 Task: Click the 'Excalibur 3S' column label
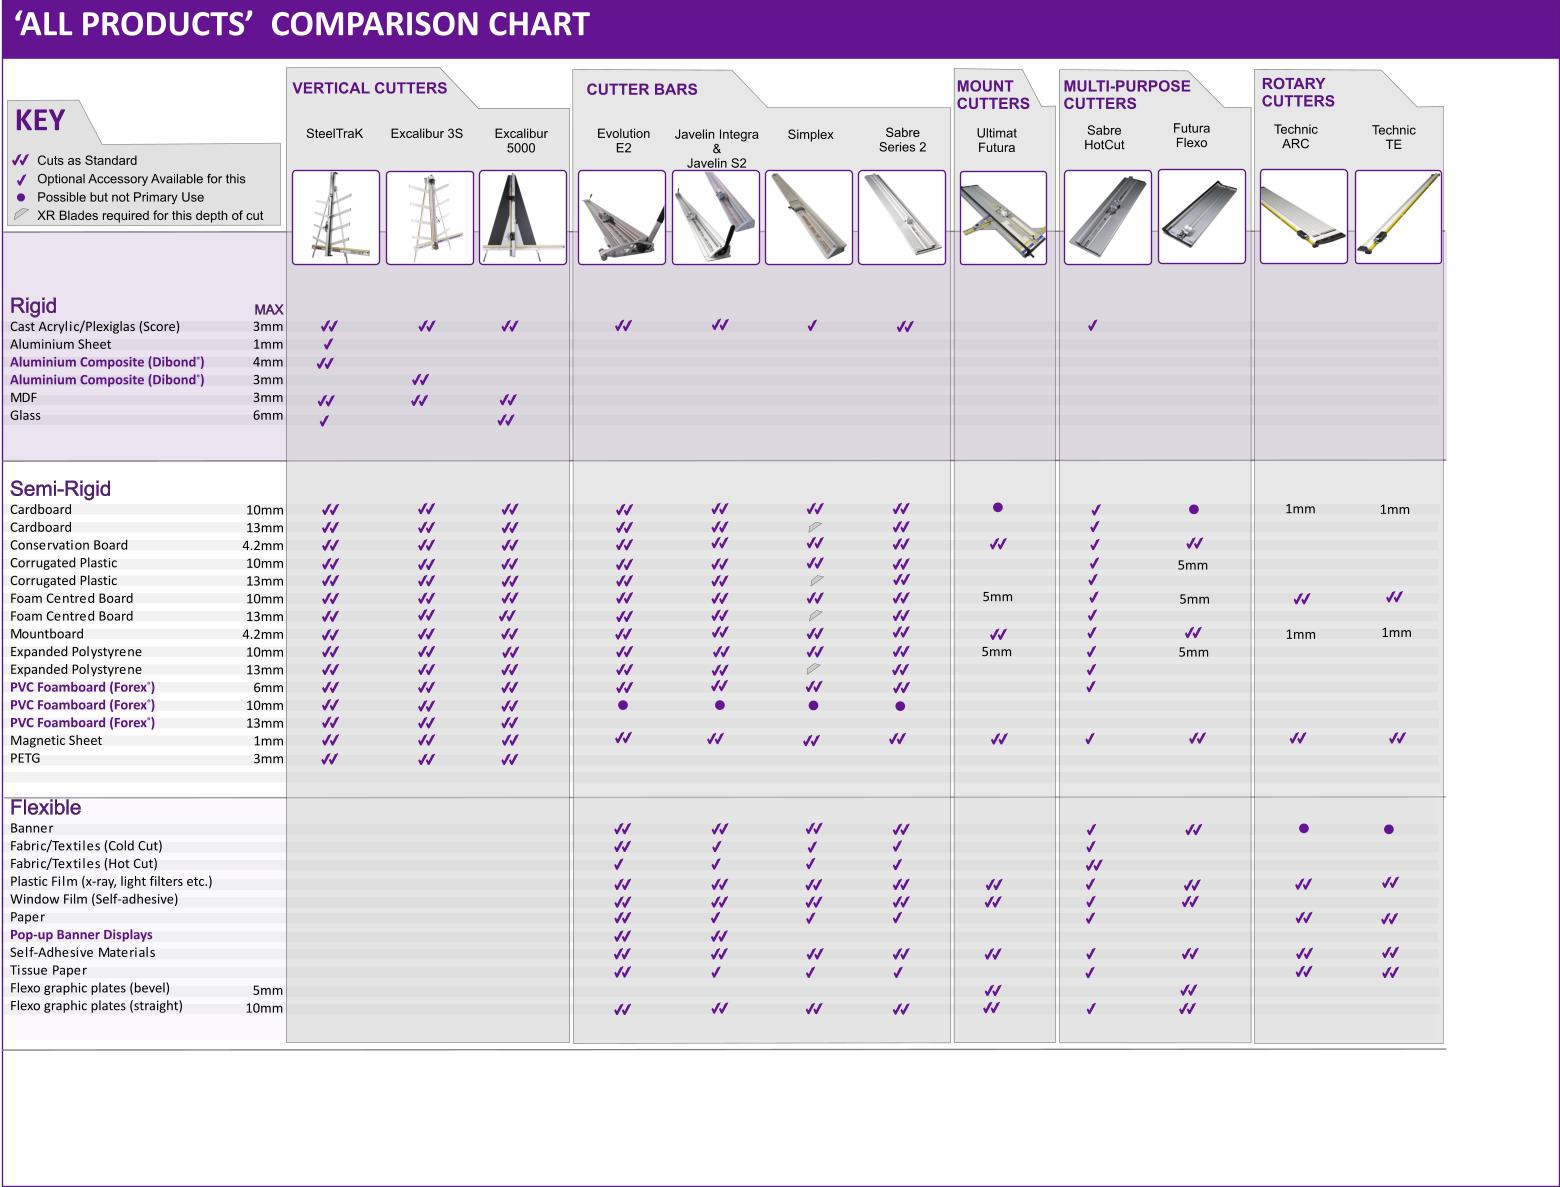[x=427, y=133]
